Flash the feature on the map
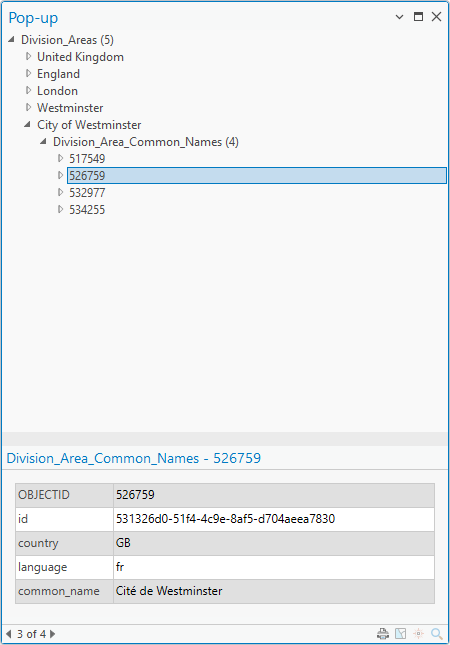450x645 pixels. click(419, 634)
